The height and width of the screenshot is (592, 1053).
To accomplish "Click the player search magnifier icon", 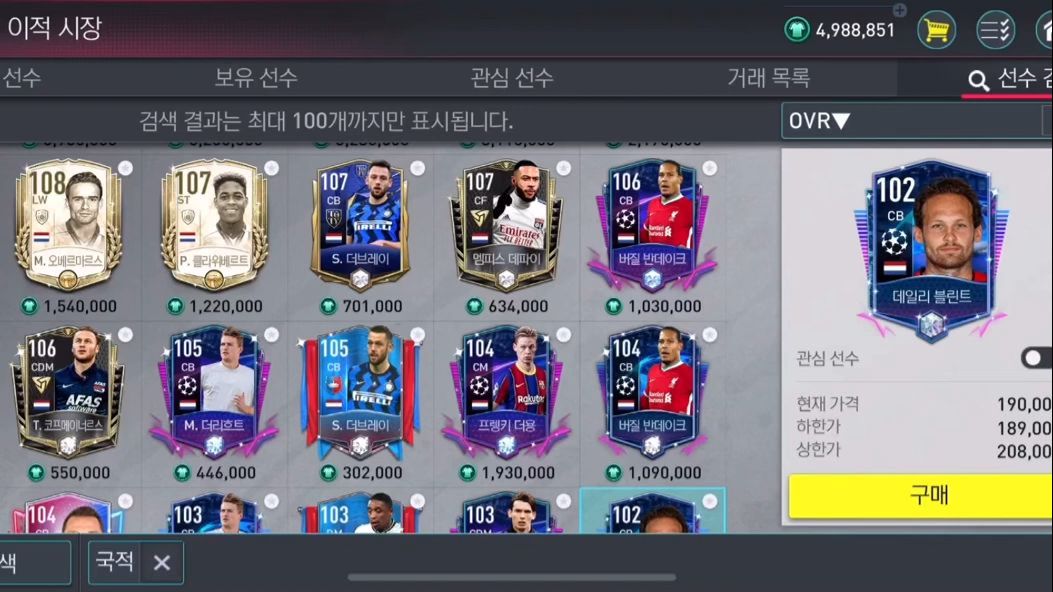I will pos(978,81).
